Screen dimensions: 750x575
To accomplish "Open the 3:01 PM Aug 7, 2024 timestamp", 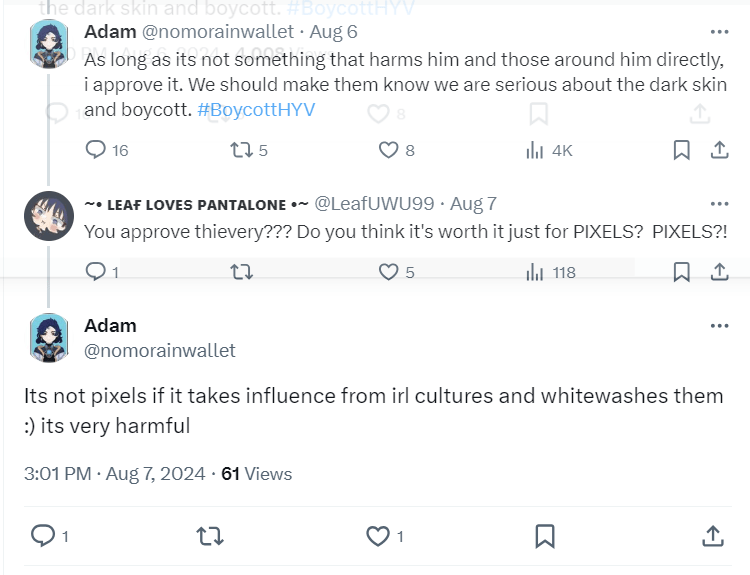I will coord(114,474).
